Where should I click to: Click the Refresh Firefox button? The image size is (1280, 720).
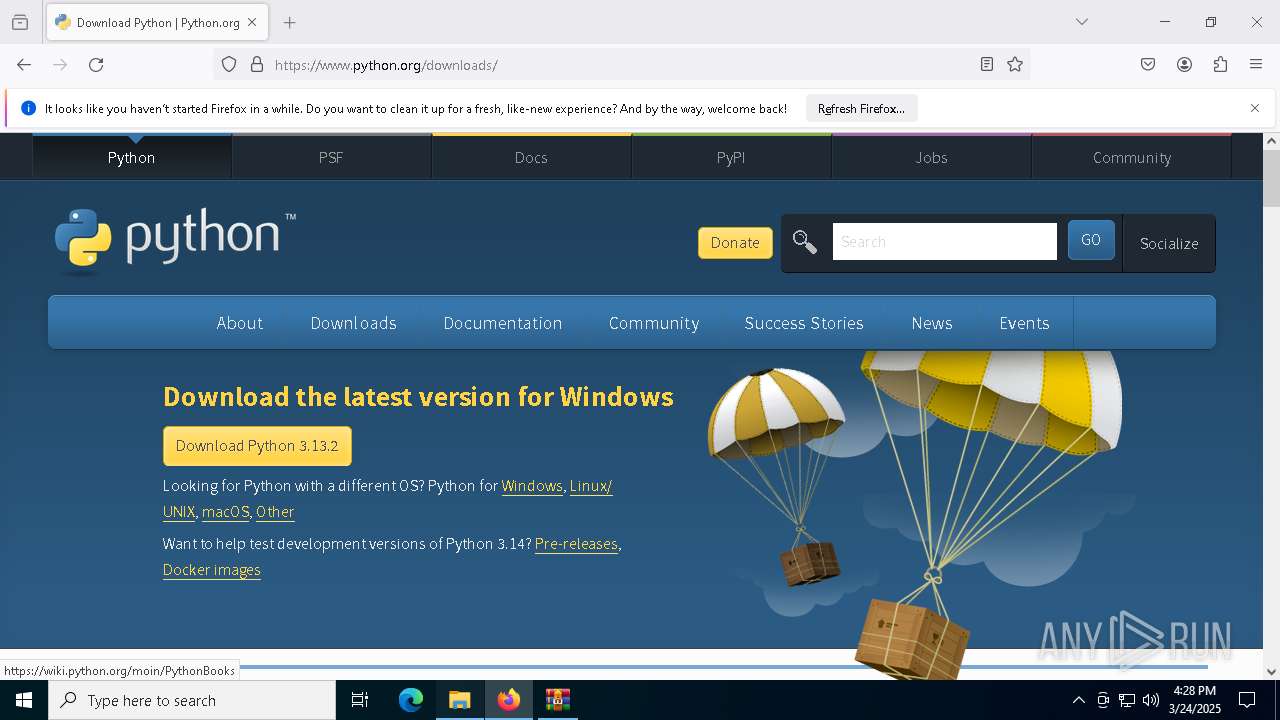(861, 109)
